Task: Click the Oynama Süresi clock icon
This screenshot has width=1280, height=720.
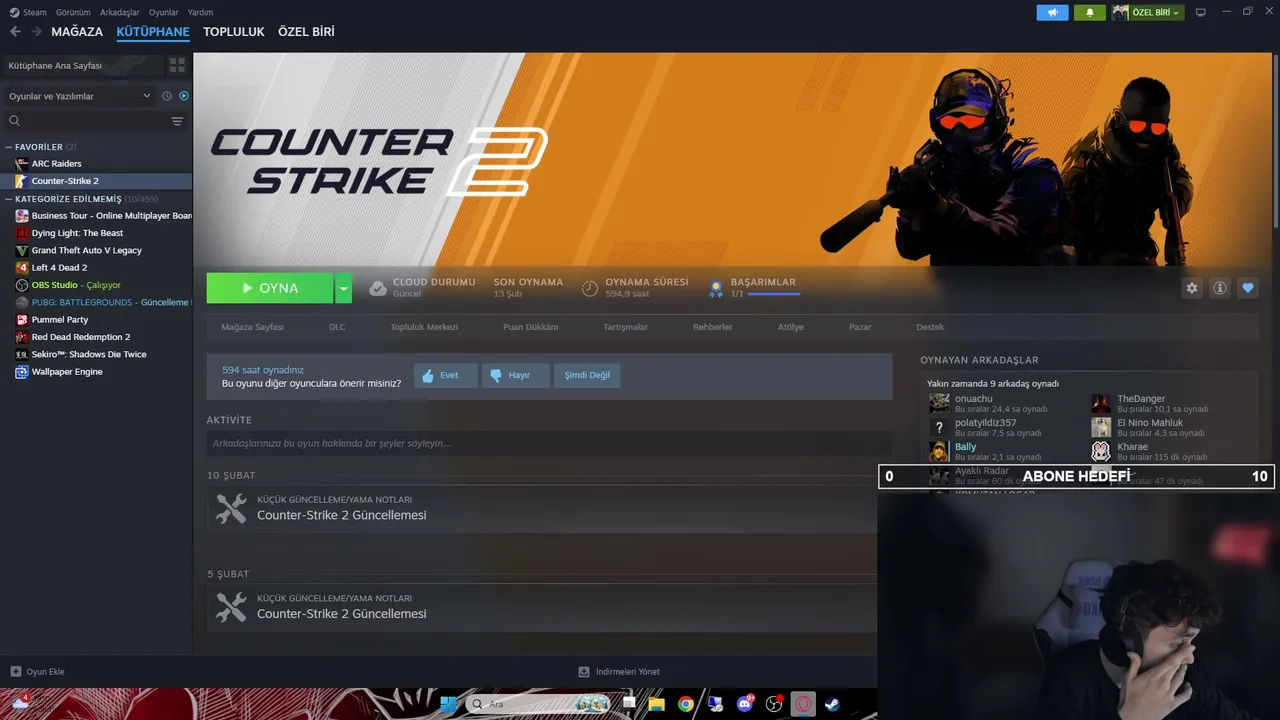Action: 590,288
